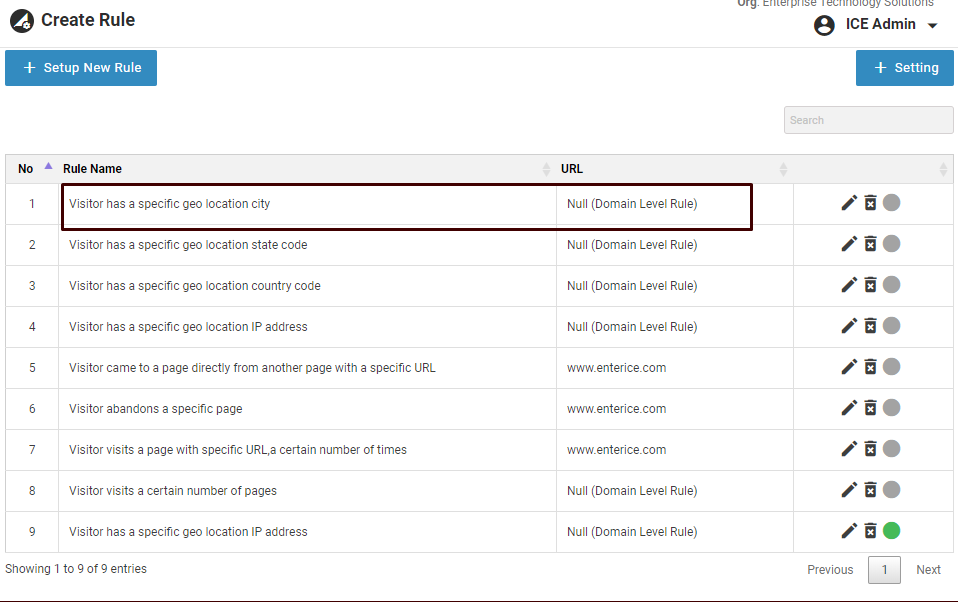Open the Setting button
Image resolution: width=958 pixels, height=602 pixels.
(905, 68)
